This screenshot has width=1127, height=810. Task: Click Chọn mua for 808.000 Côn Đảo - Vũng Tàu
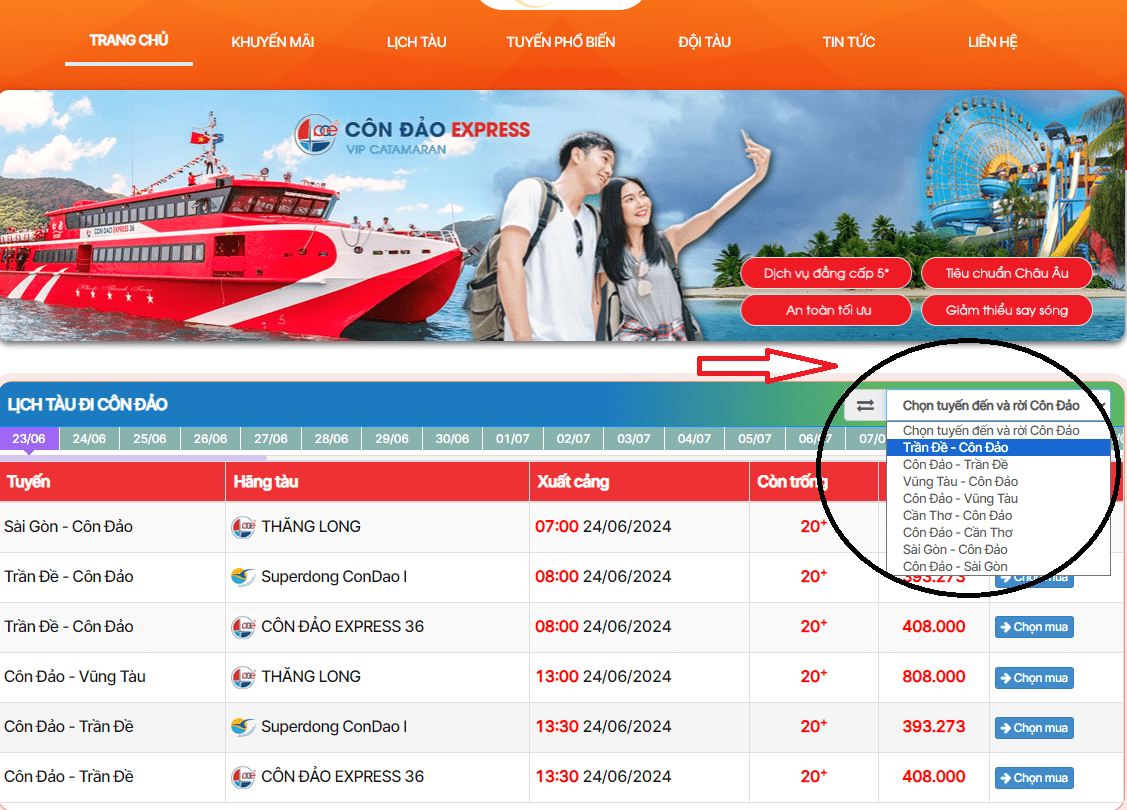1034,678
